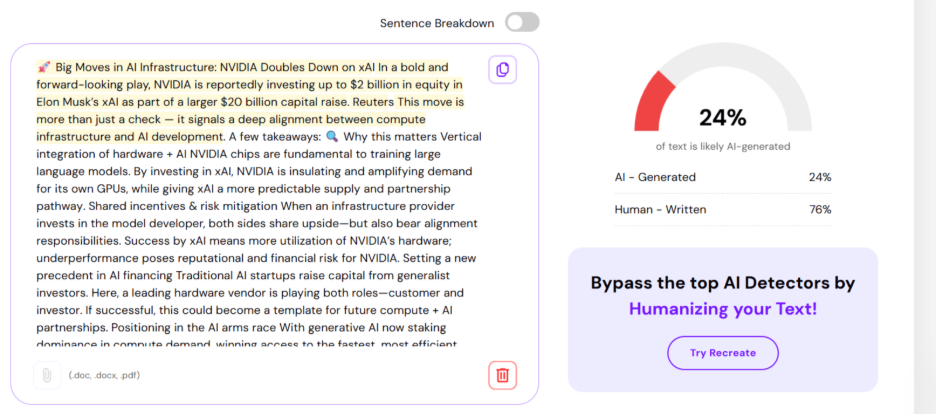Viewport: 936px width, 414px height.
Task: Click "of text is likely AI-generated" caption
Action: [722, 146]
